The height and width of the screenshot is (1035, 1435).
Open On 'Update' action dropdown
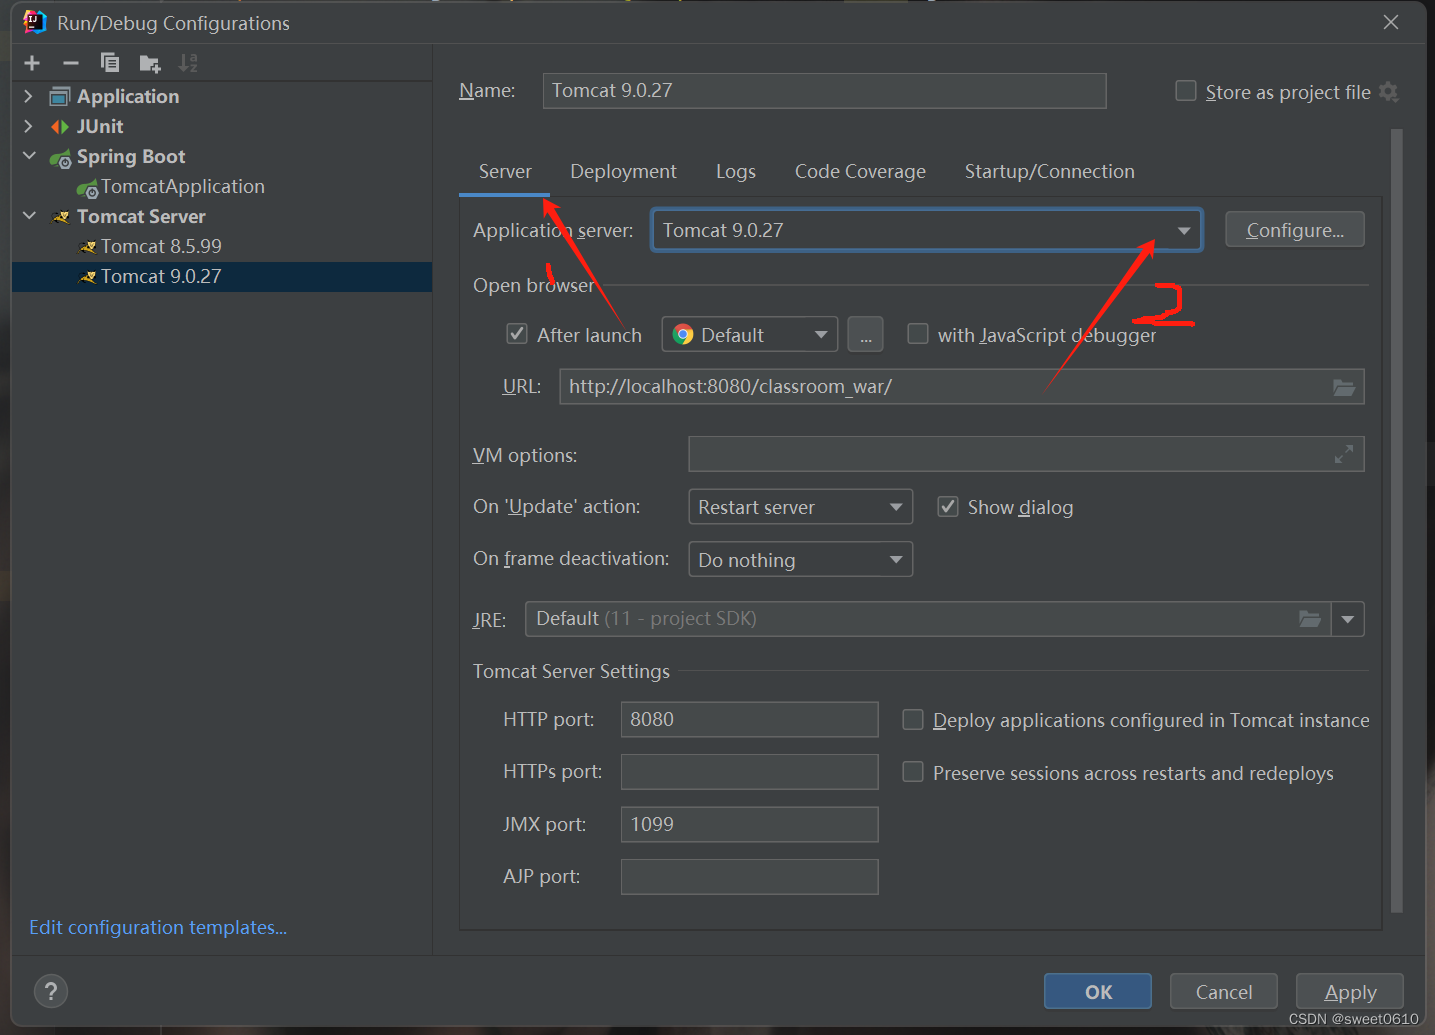[800, 507]
